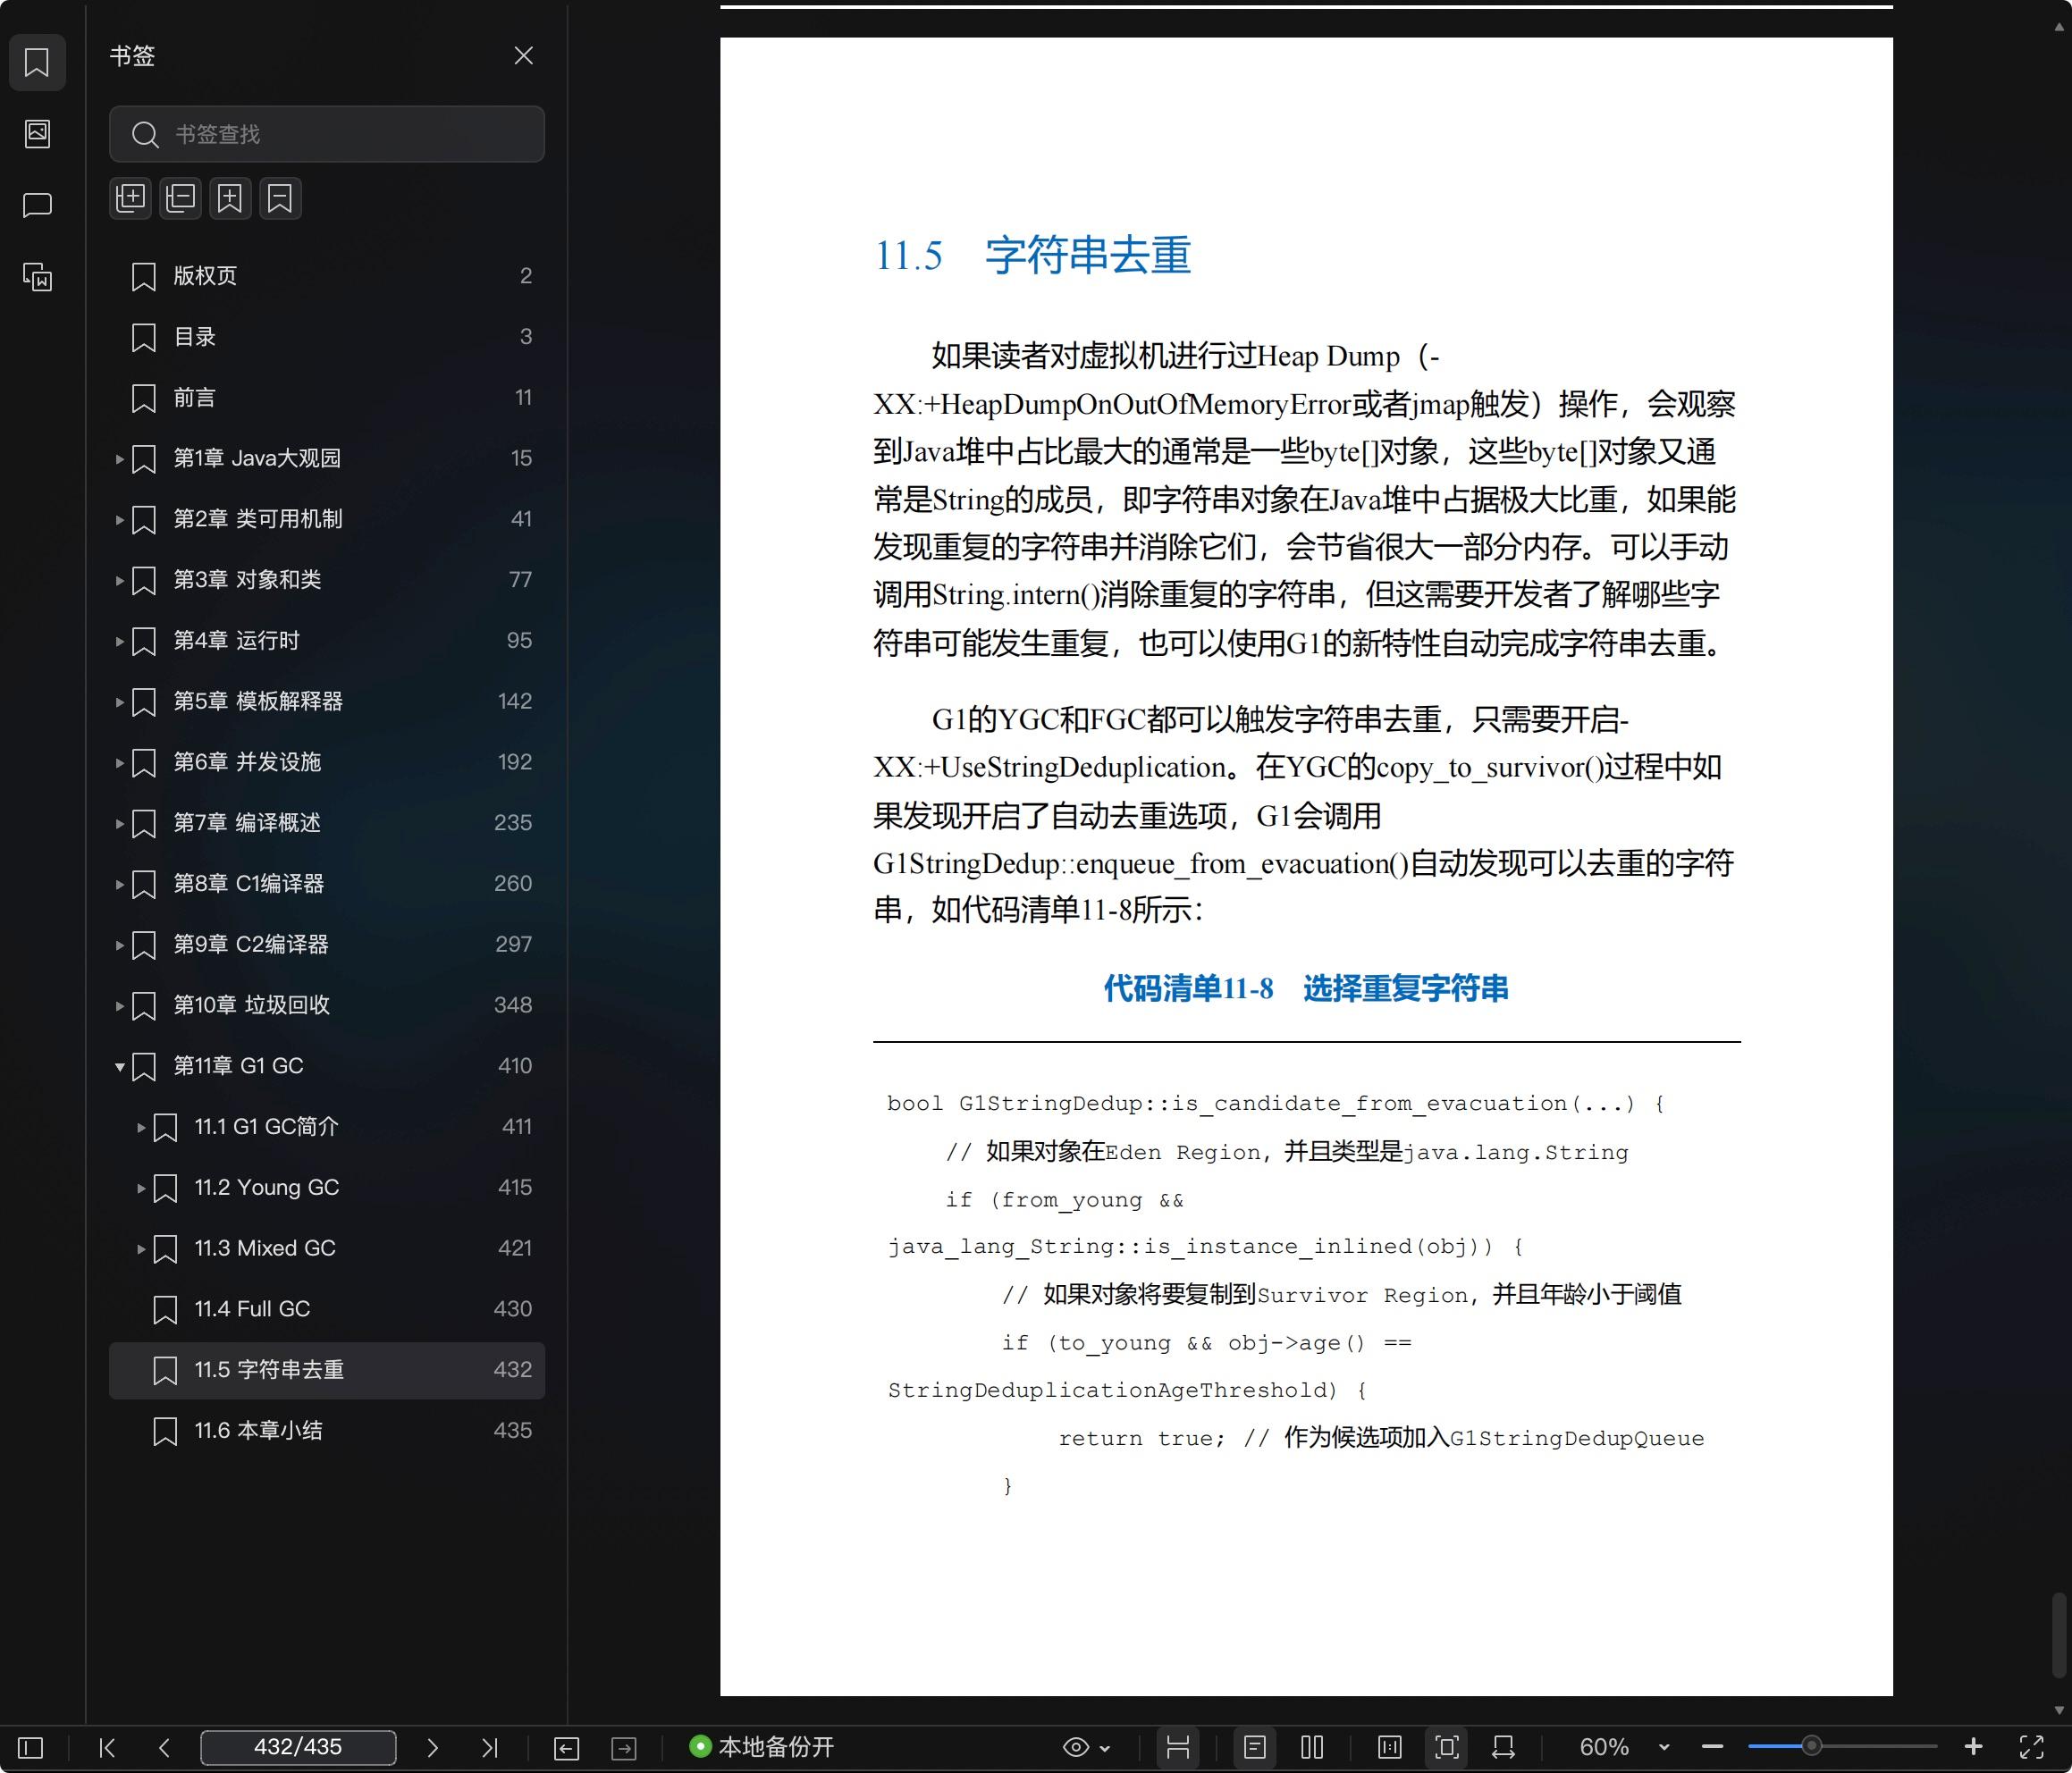Open the bookmarks panel icon in sidebar
Screen dimensions: 2072x1773
point(37,62)
